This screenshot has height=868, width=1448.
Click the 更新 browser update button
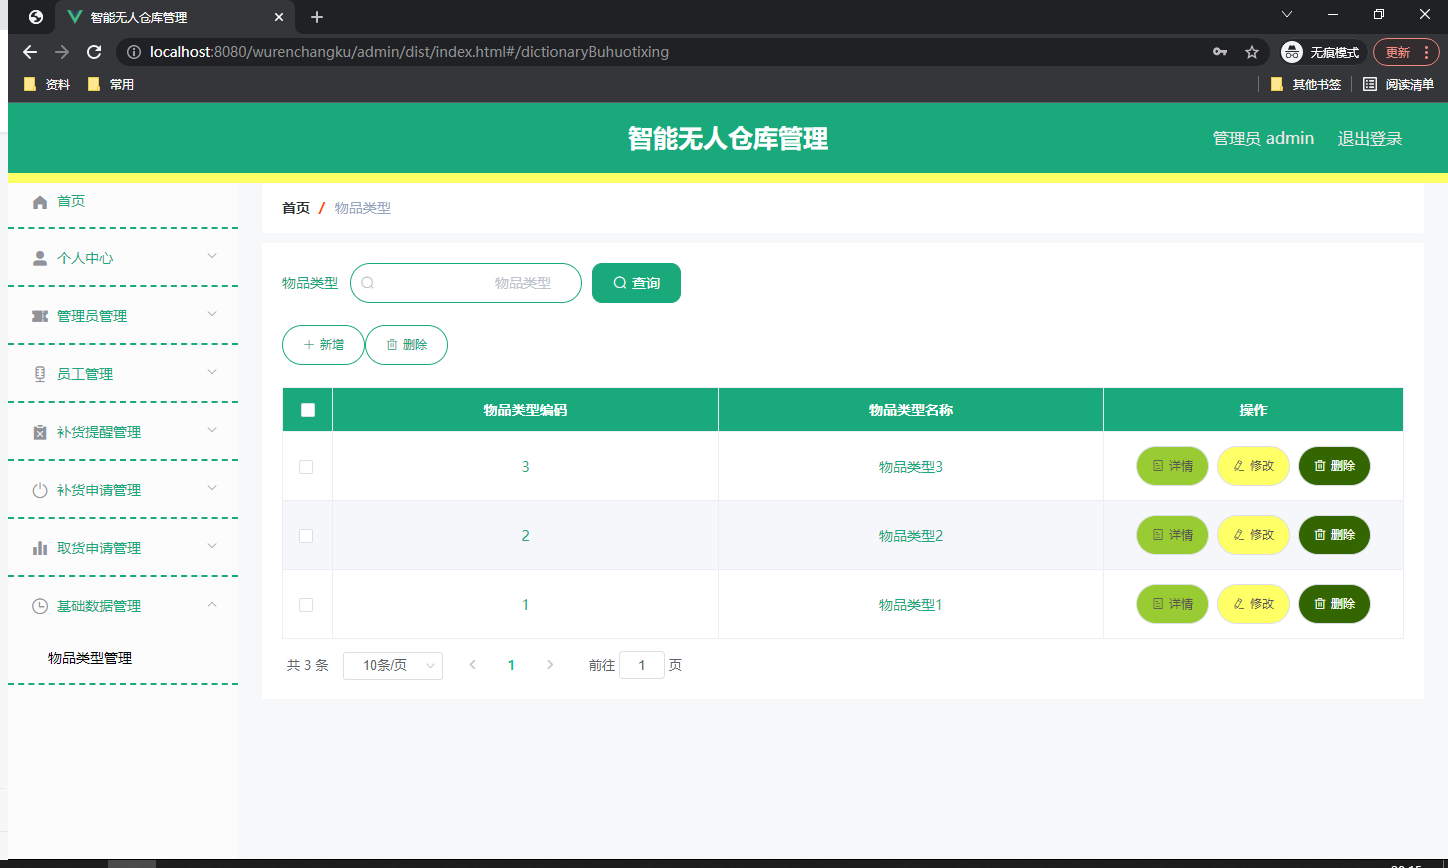pos(1406,52)
